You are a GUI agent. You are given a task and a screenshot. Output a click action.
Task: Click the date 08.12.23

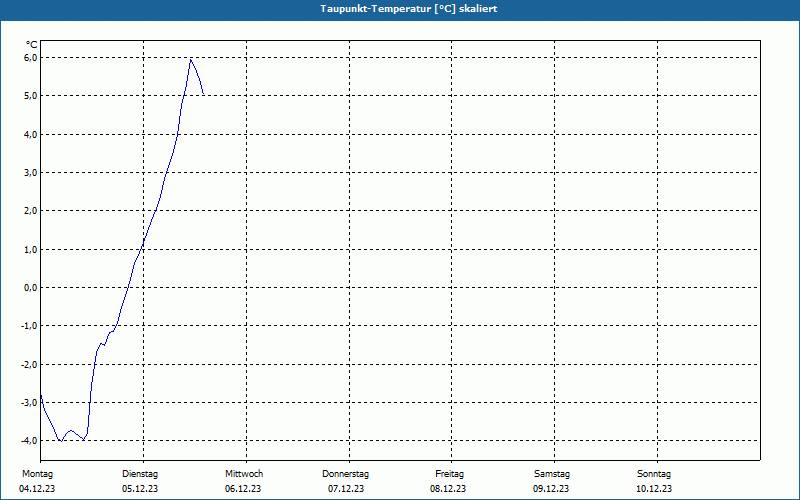(x=448, y=489)
